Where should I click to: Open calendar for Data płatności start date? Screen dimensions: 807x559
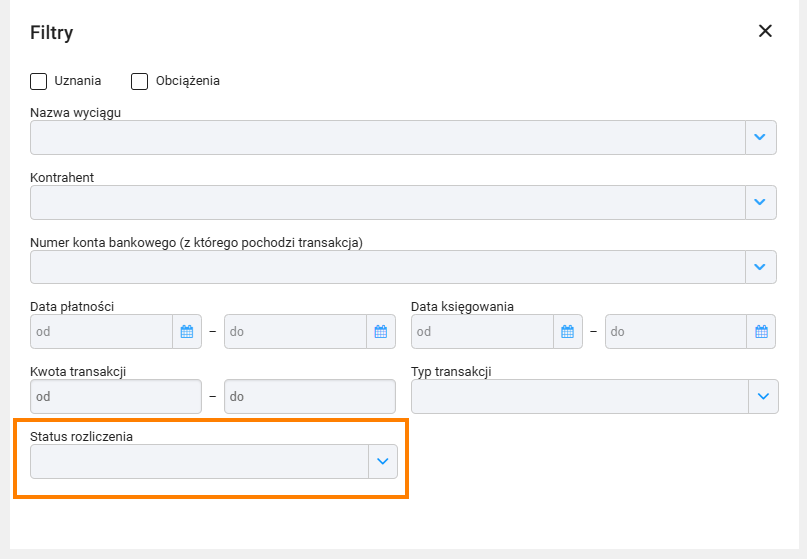coord(187,331)
